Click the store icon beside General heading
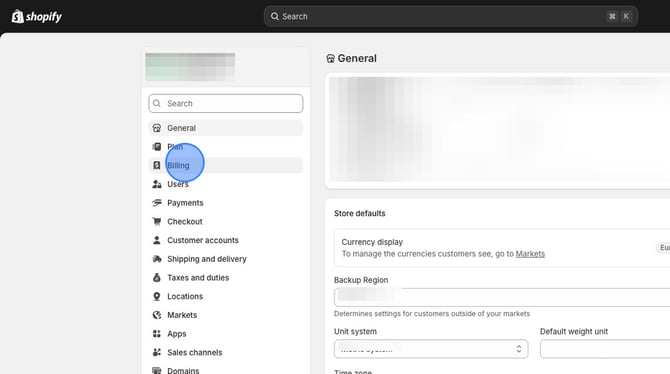This screenshot has height=374, width=670. click(x=330, y=59)
